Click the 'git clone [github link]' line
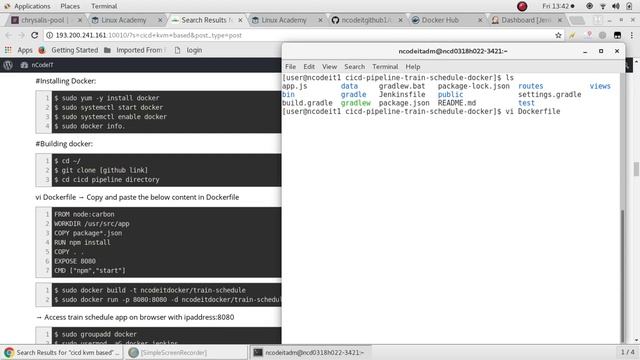Screen dimensions: 640x360 pos(101,170)
